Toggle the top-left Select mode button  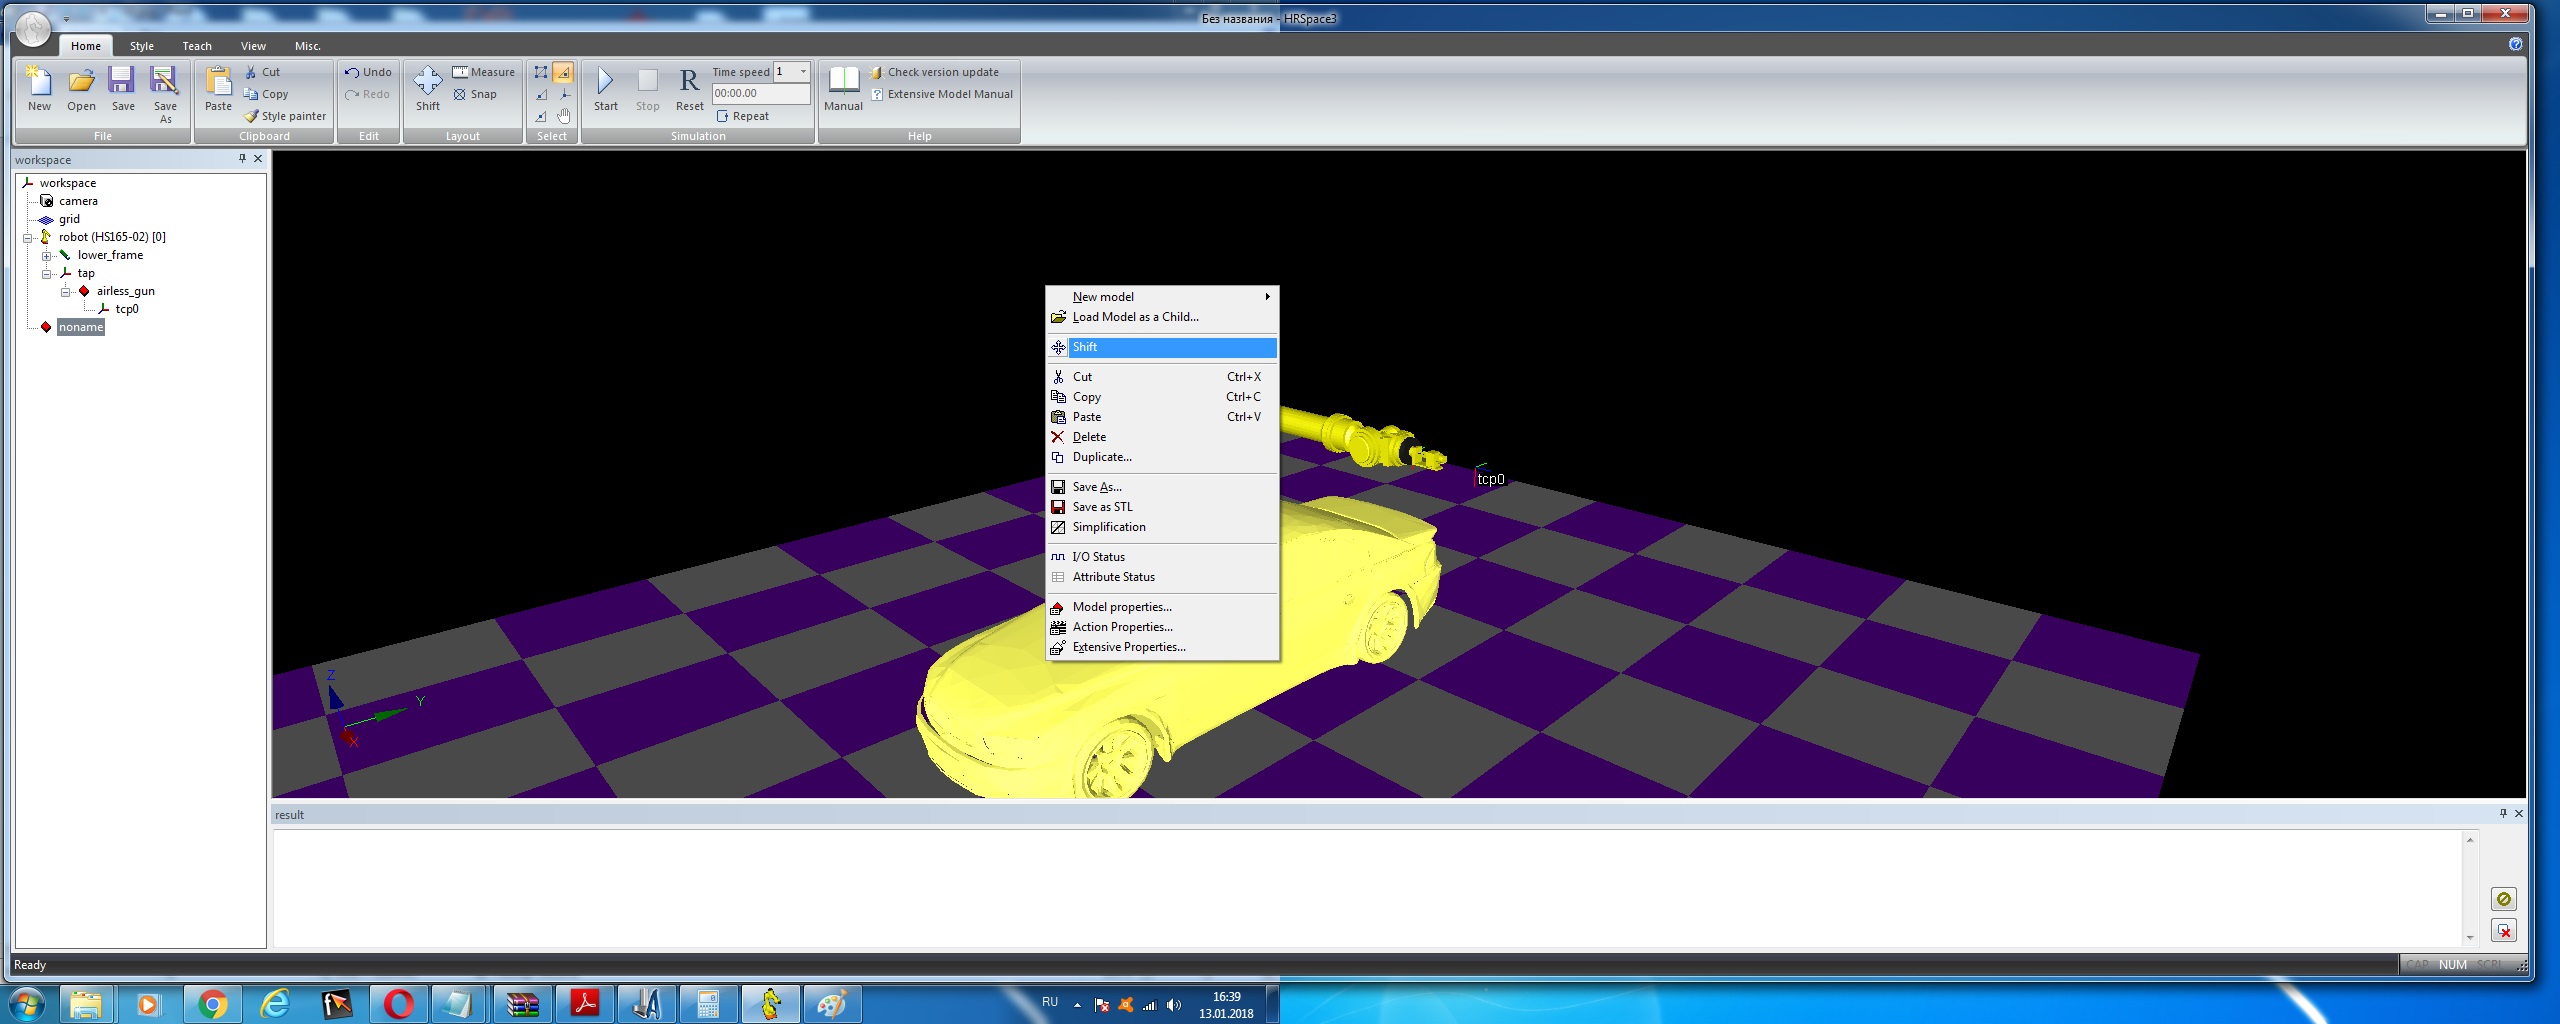coord(541,72)
